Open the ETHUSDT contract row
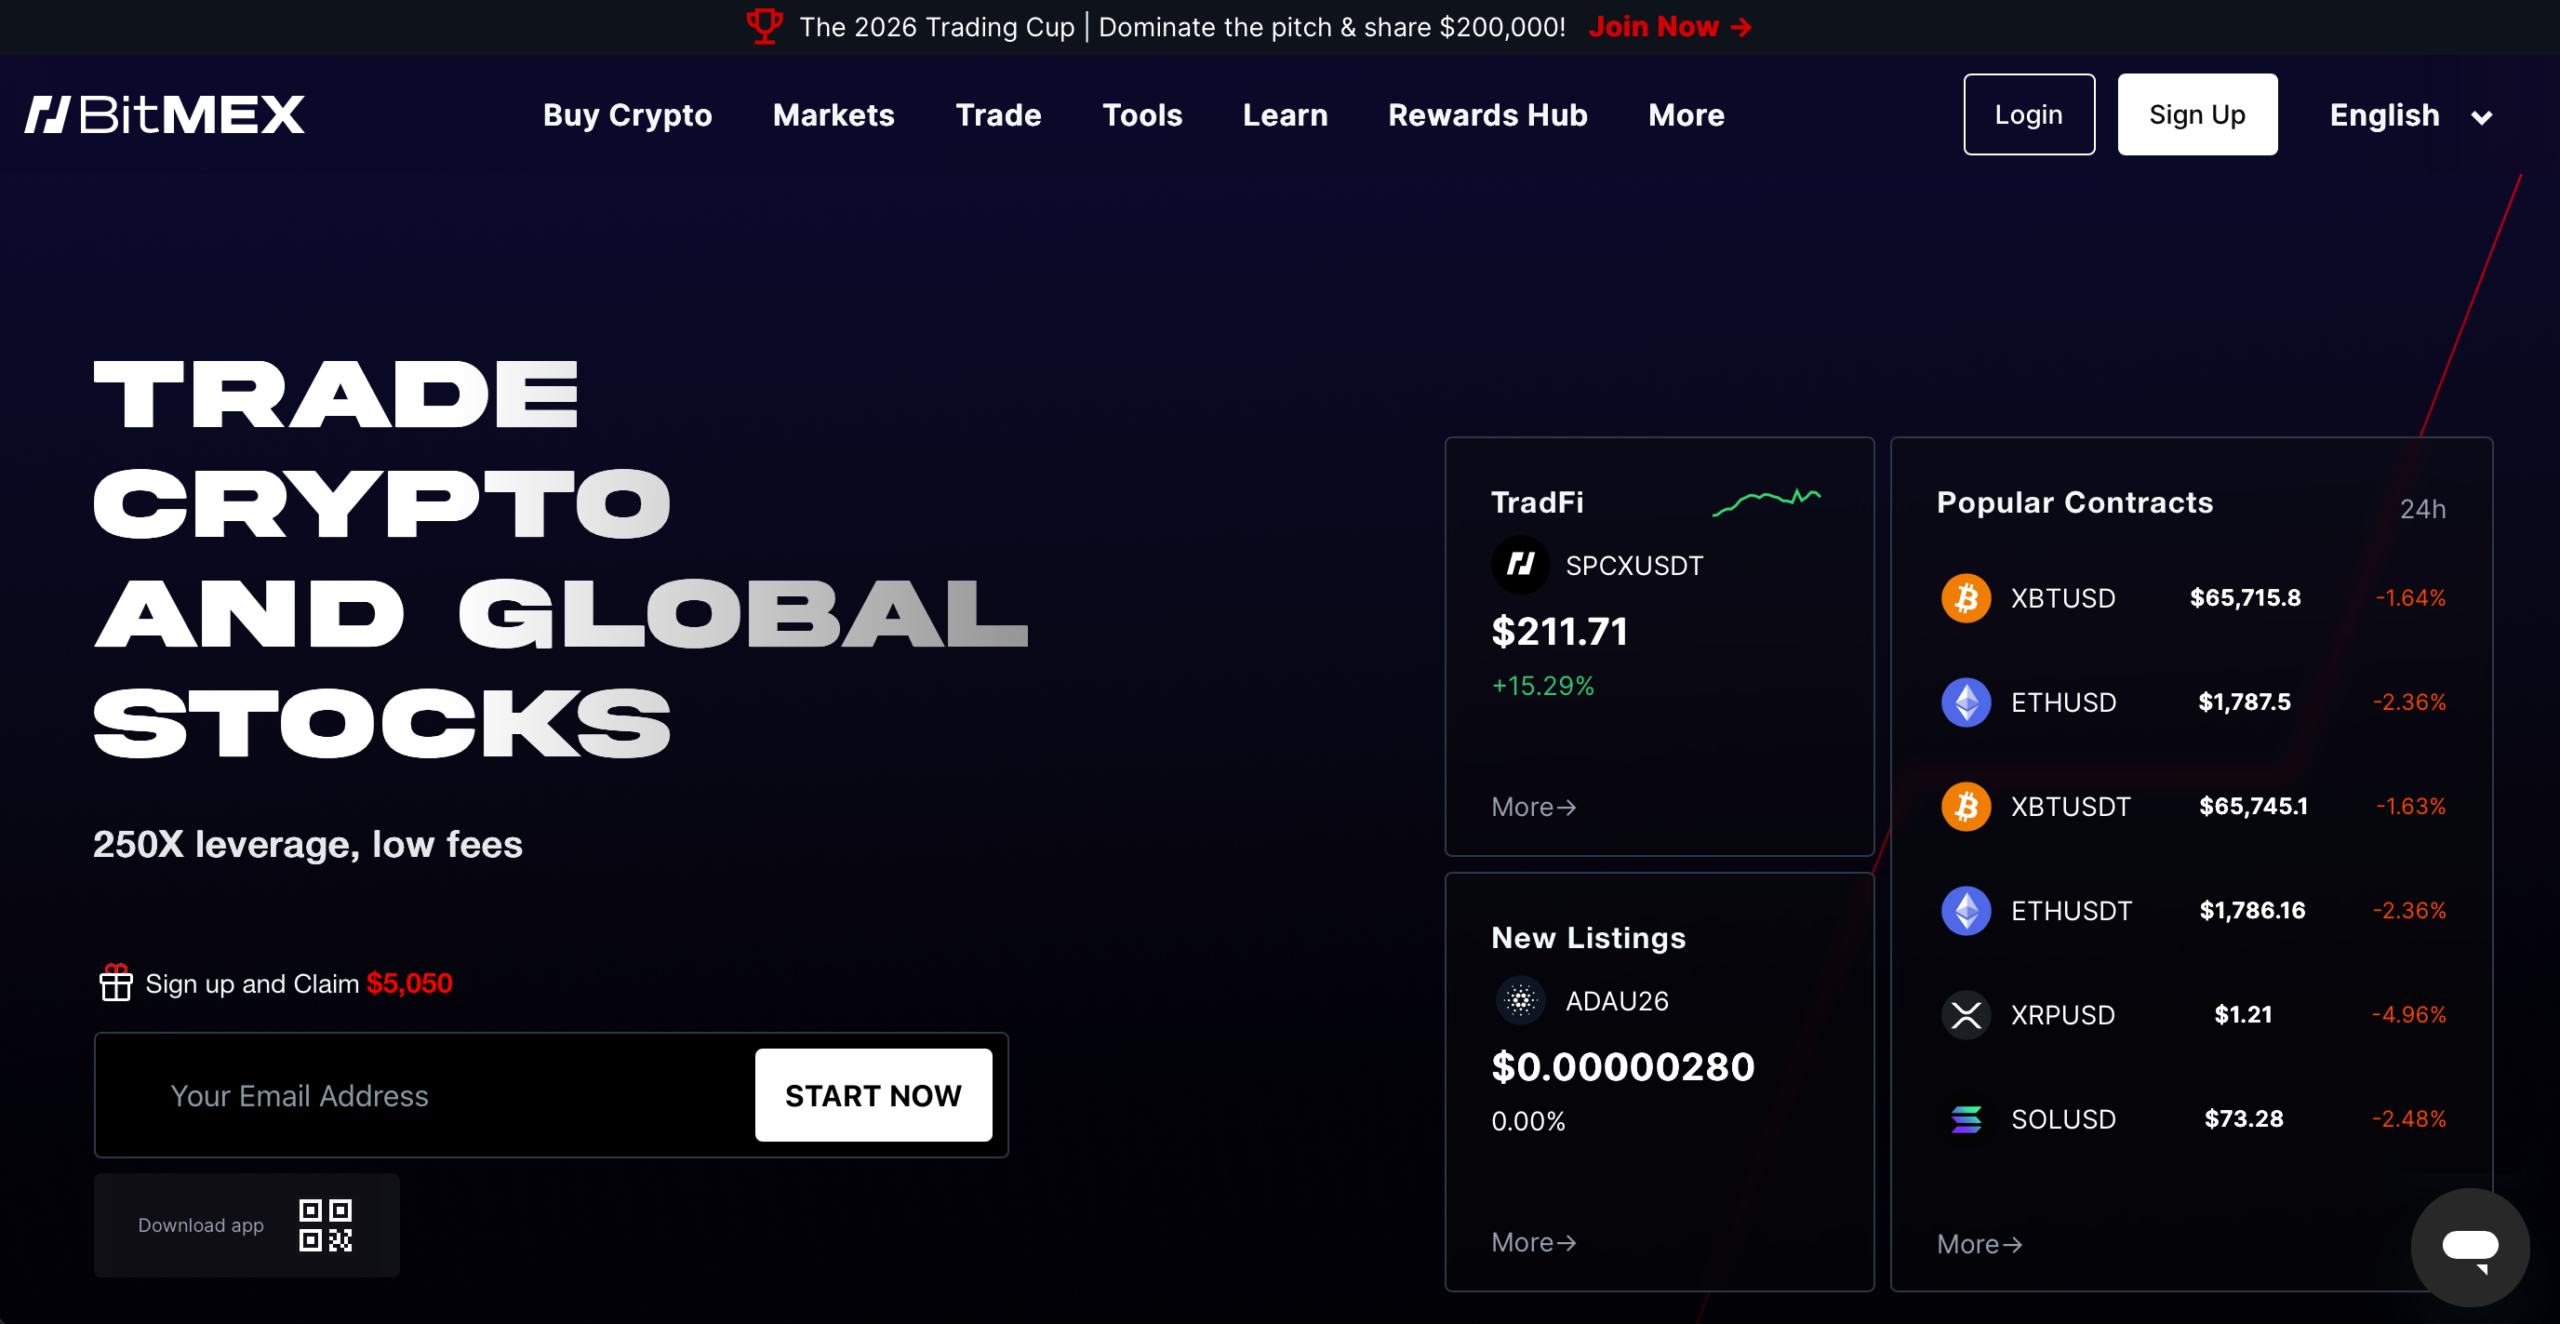 coord(2192,910)
